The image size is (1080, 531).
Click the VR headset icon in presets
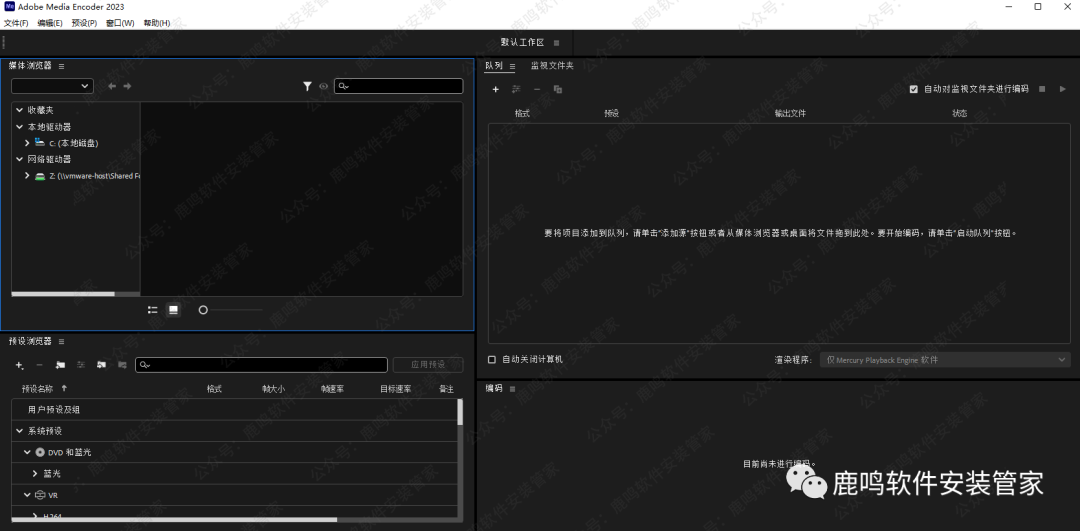(x=40, y=494)
